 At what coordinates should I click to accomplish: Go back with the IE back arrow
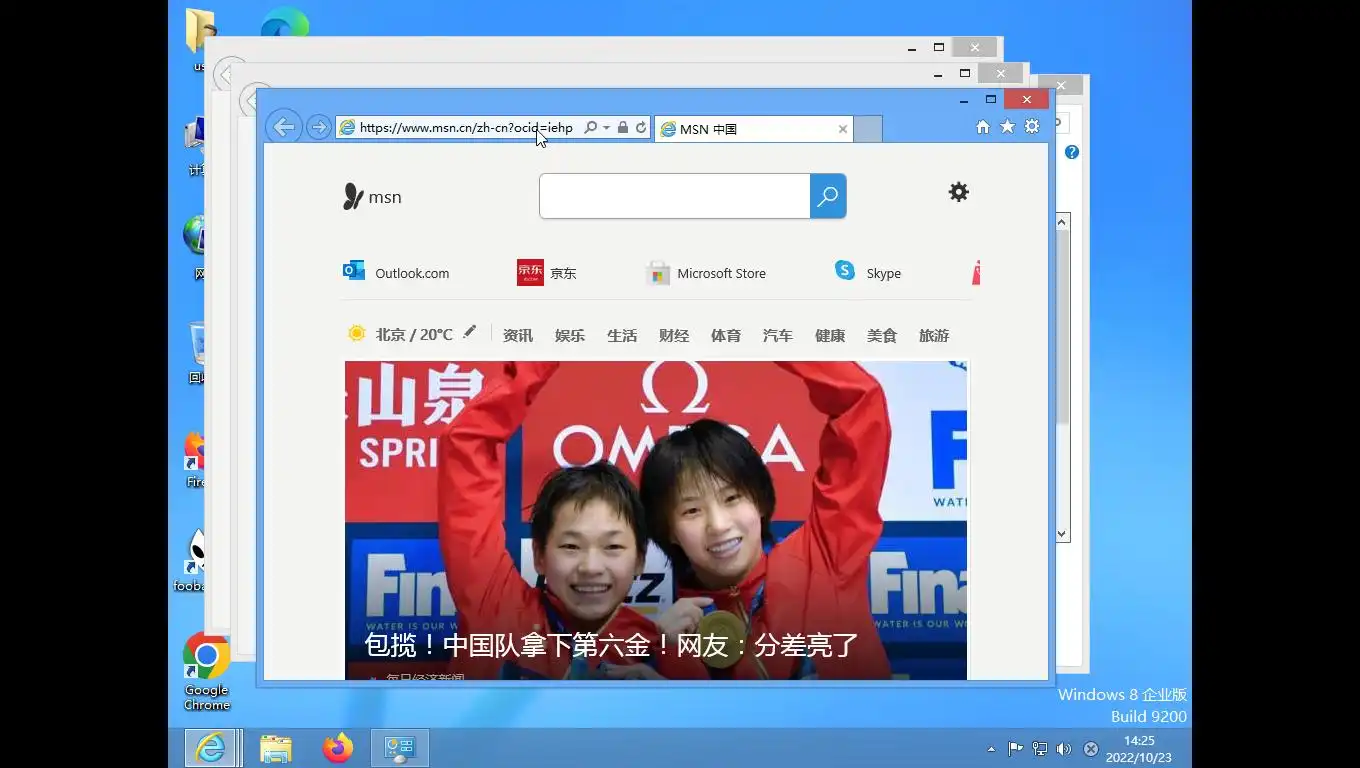[284, 127]
